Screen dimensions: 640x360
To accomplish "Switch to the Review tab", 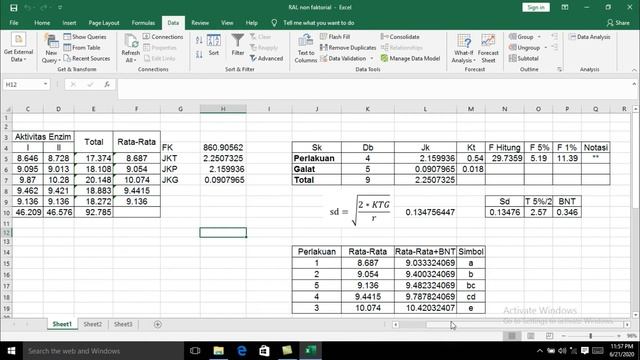I will point(200,23).
